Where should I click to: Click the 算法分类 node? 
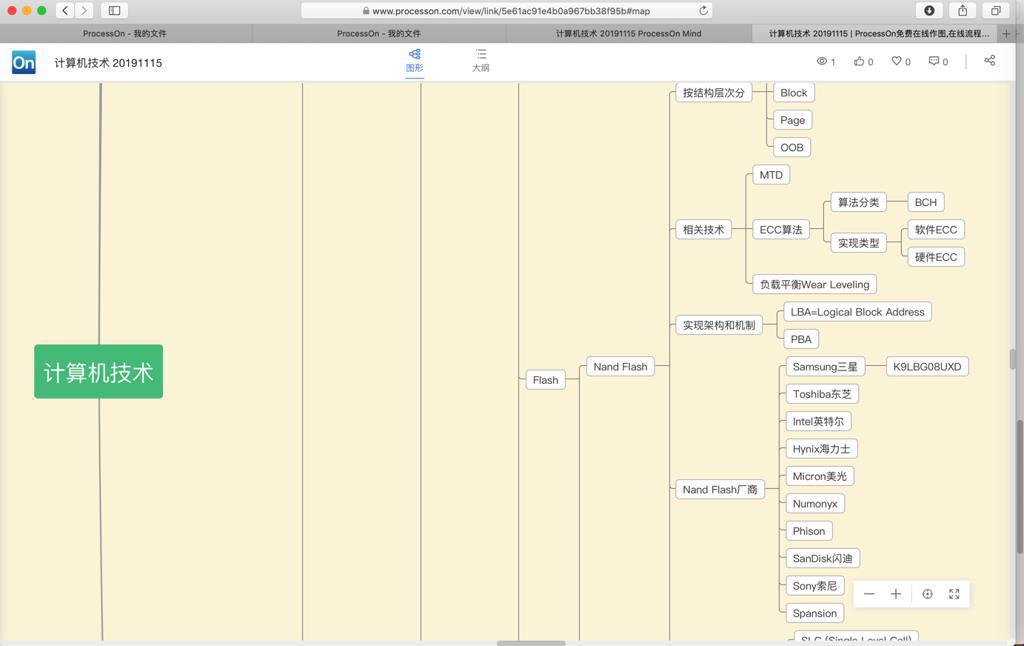[858, 202]
